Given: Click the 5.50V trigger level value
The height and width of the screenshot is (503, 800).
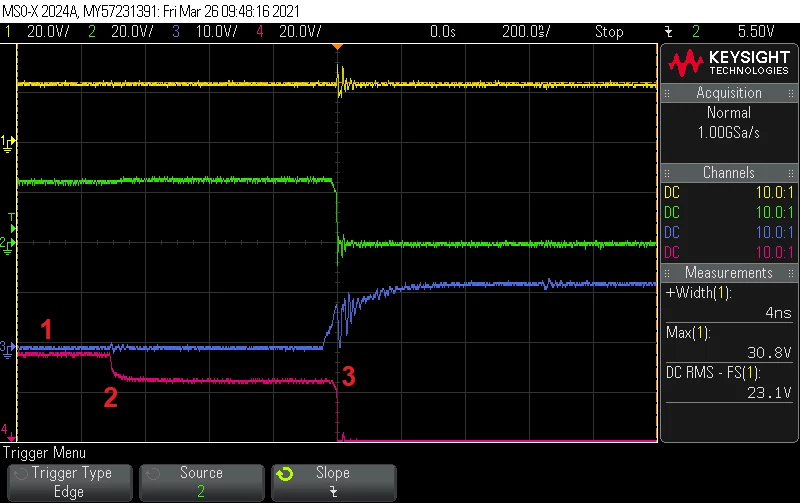Looking at the screenshot, I should tap(756, 32).
